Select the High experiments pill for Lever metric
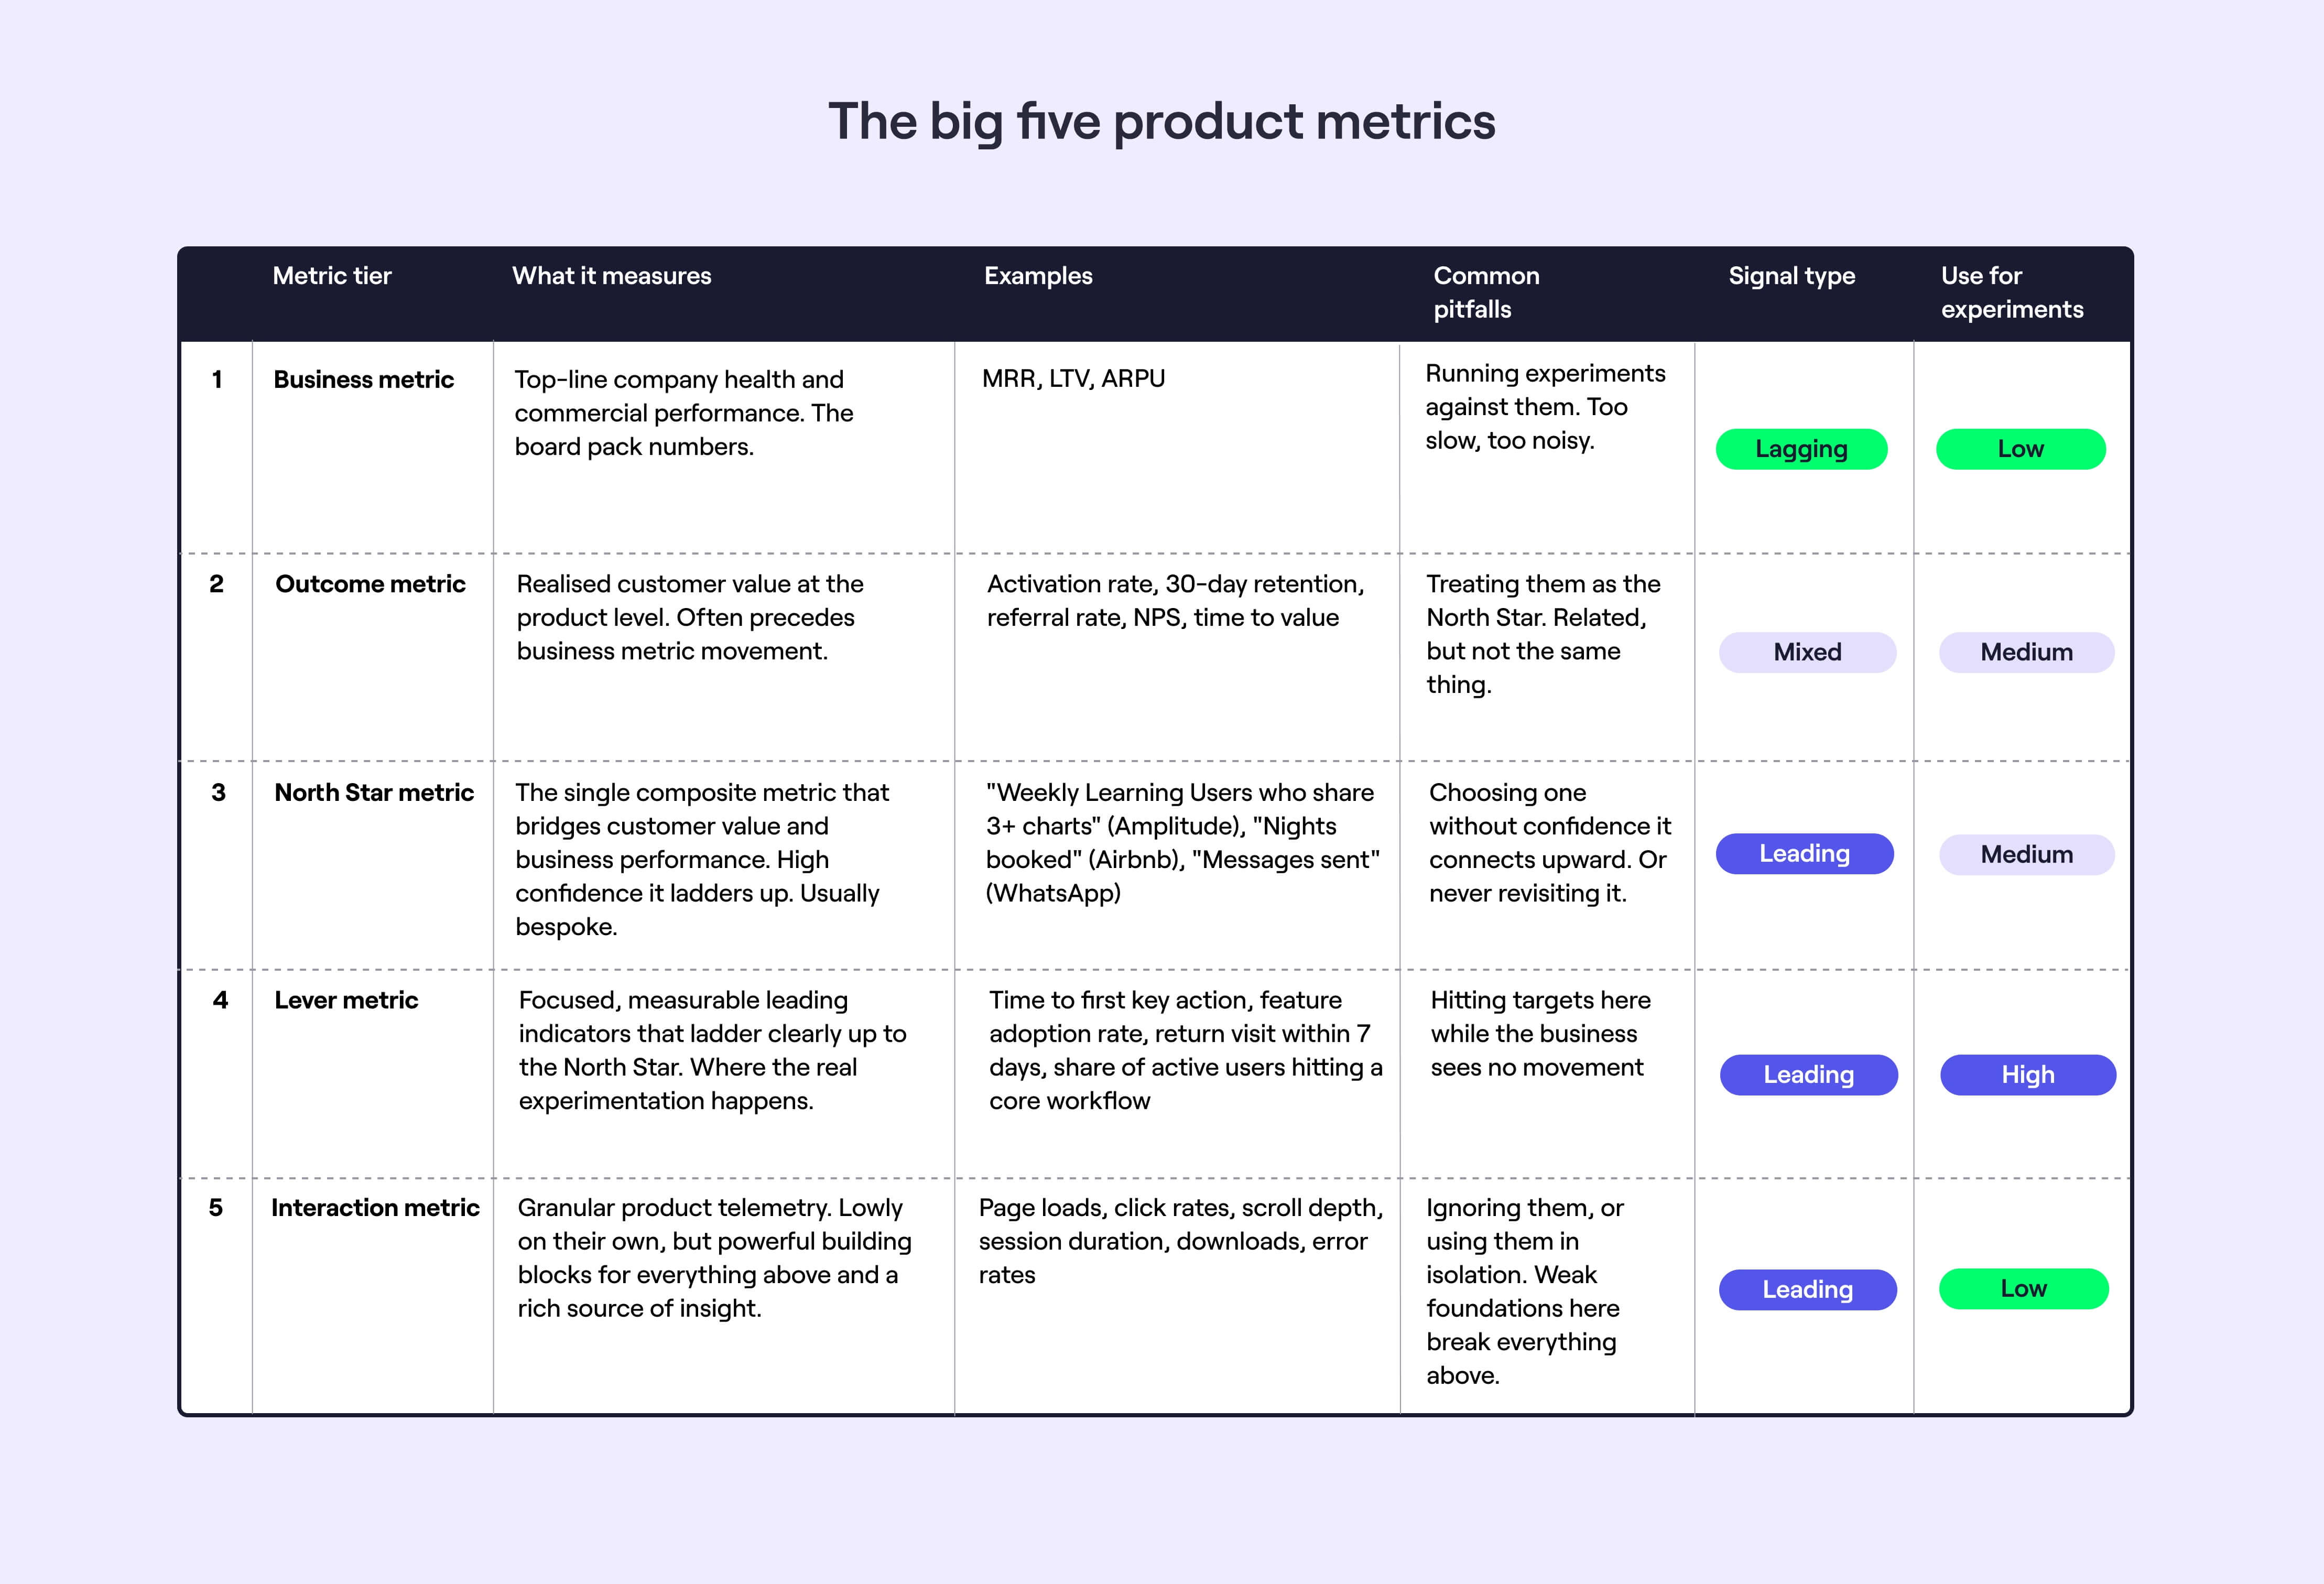 (2027, 1075)
